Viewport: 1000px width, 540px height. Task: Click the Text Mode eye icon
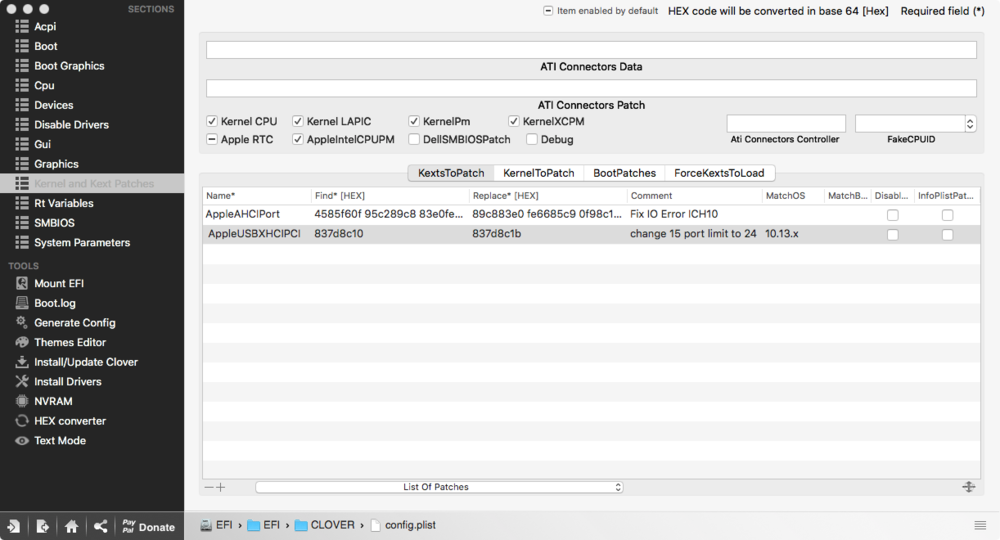coord(21,440)
